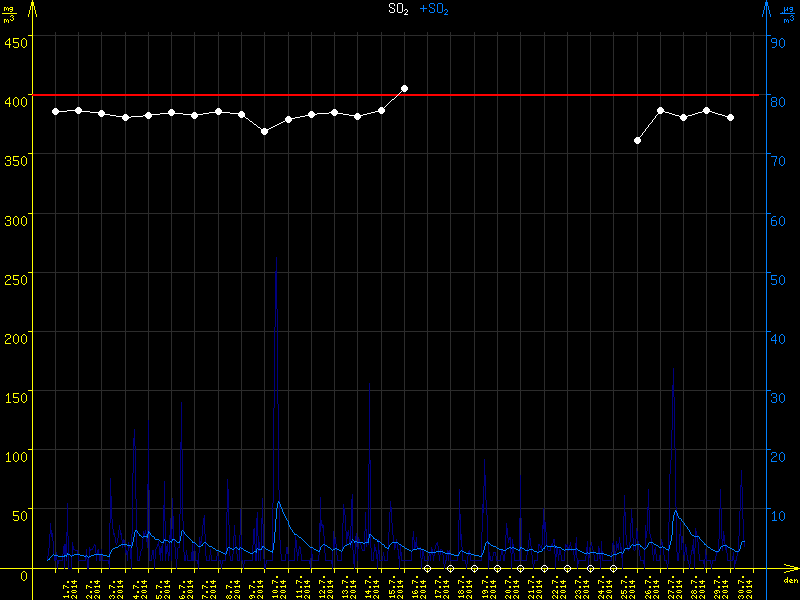This screenshot has height=600, width=800.
Task: Click the 450 label on the left axis
Action: click(16, 41)
